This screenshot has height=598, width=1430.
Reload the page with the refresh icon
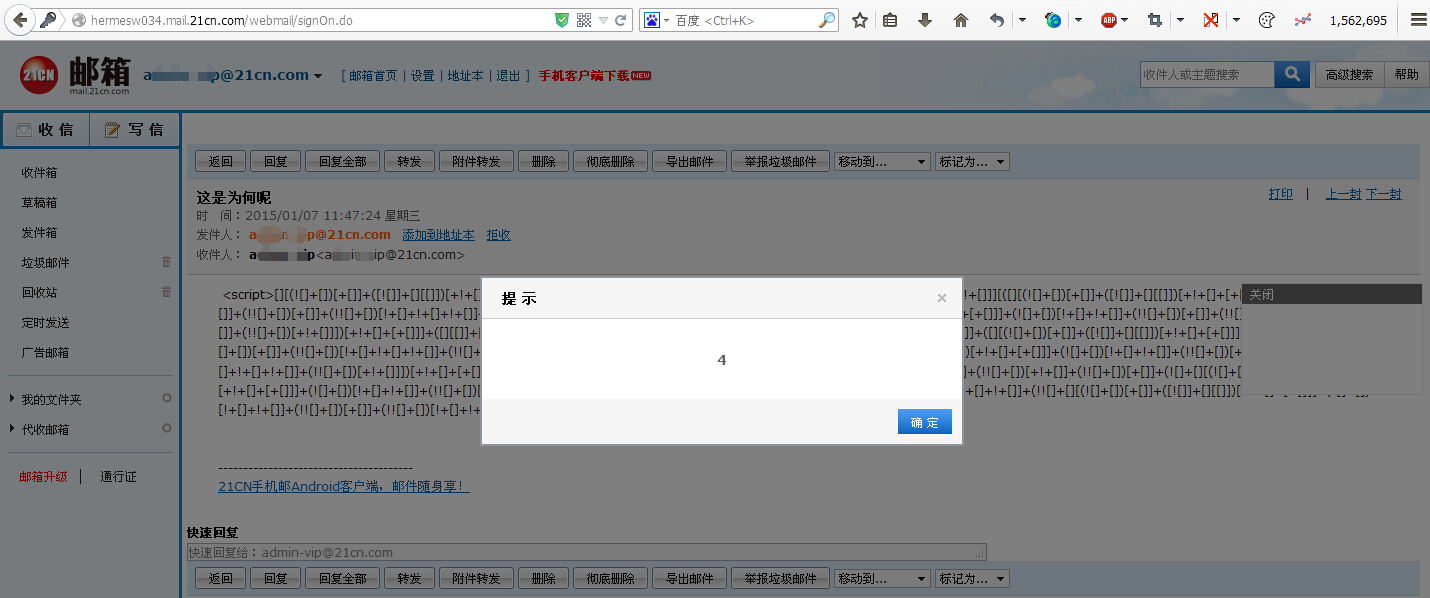click(621, 20)
